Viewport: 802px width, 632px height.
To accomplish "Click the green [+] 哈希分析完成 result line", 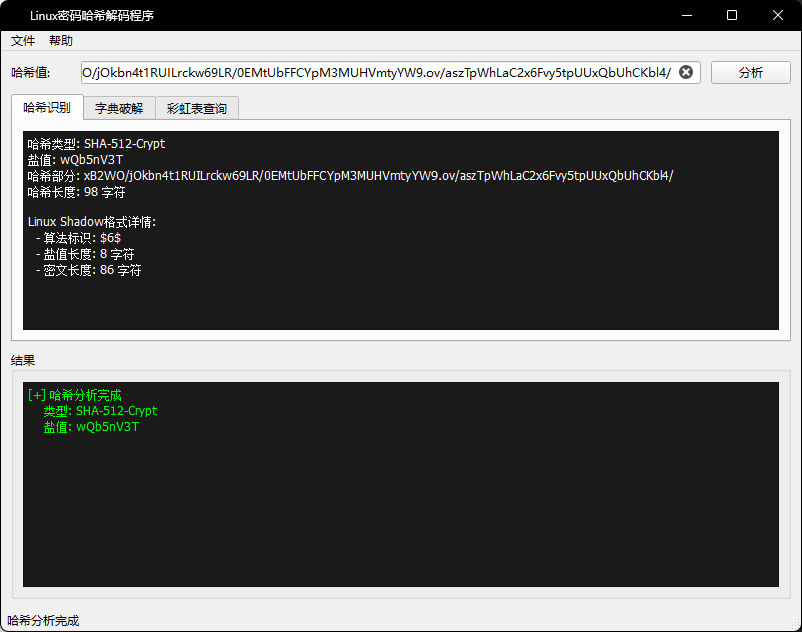I will [x=75, y=395].
